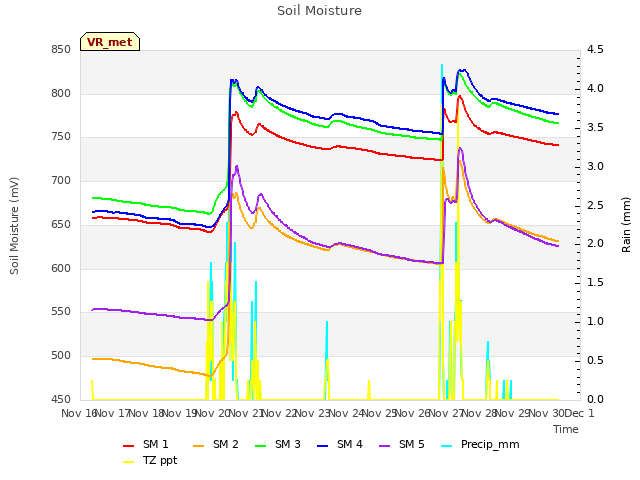
Task: Click the 4.5 rain axis tick label
Action: pos(595,50)
